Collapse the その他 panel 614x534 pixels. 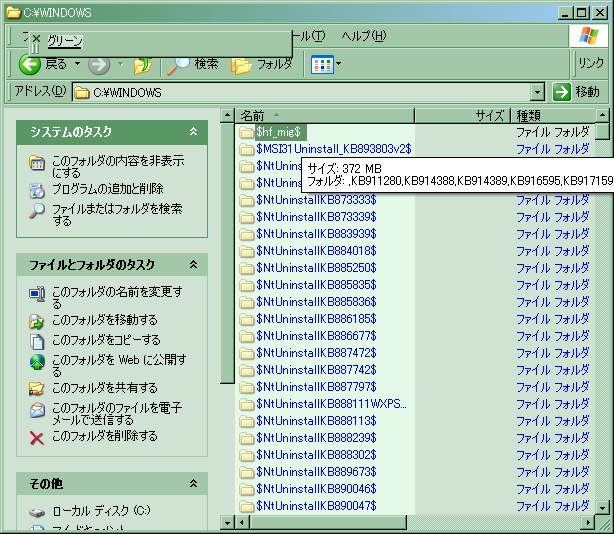tap(193, 484)
